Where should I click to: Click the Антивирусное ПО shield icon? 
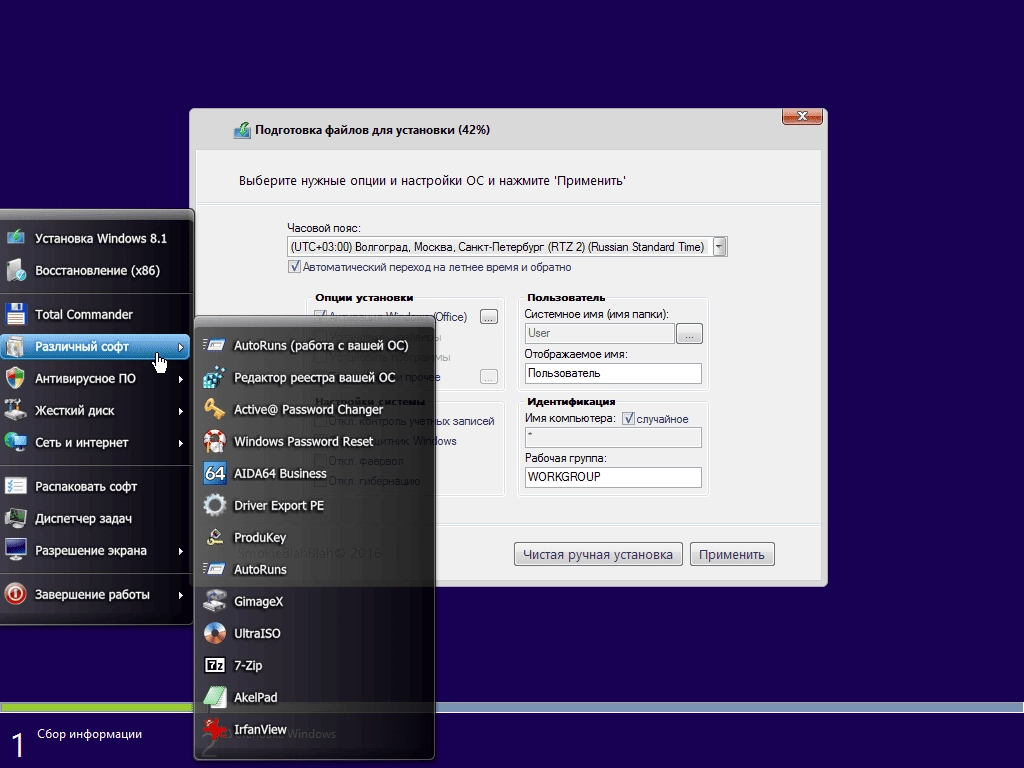click(x=16, y=378)
